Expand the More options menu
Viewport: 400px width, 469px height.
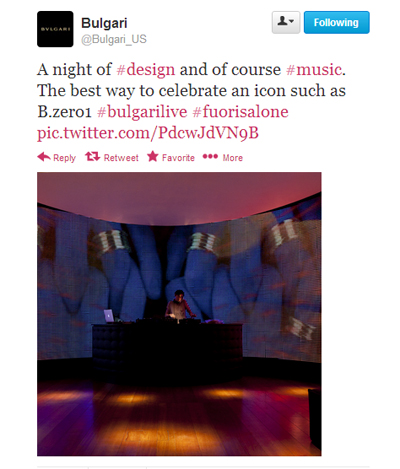(x=233, y=158)
